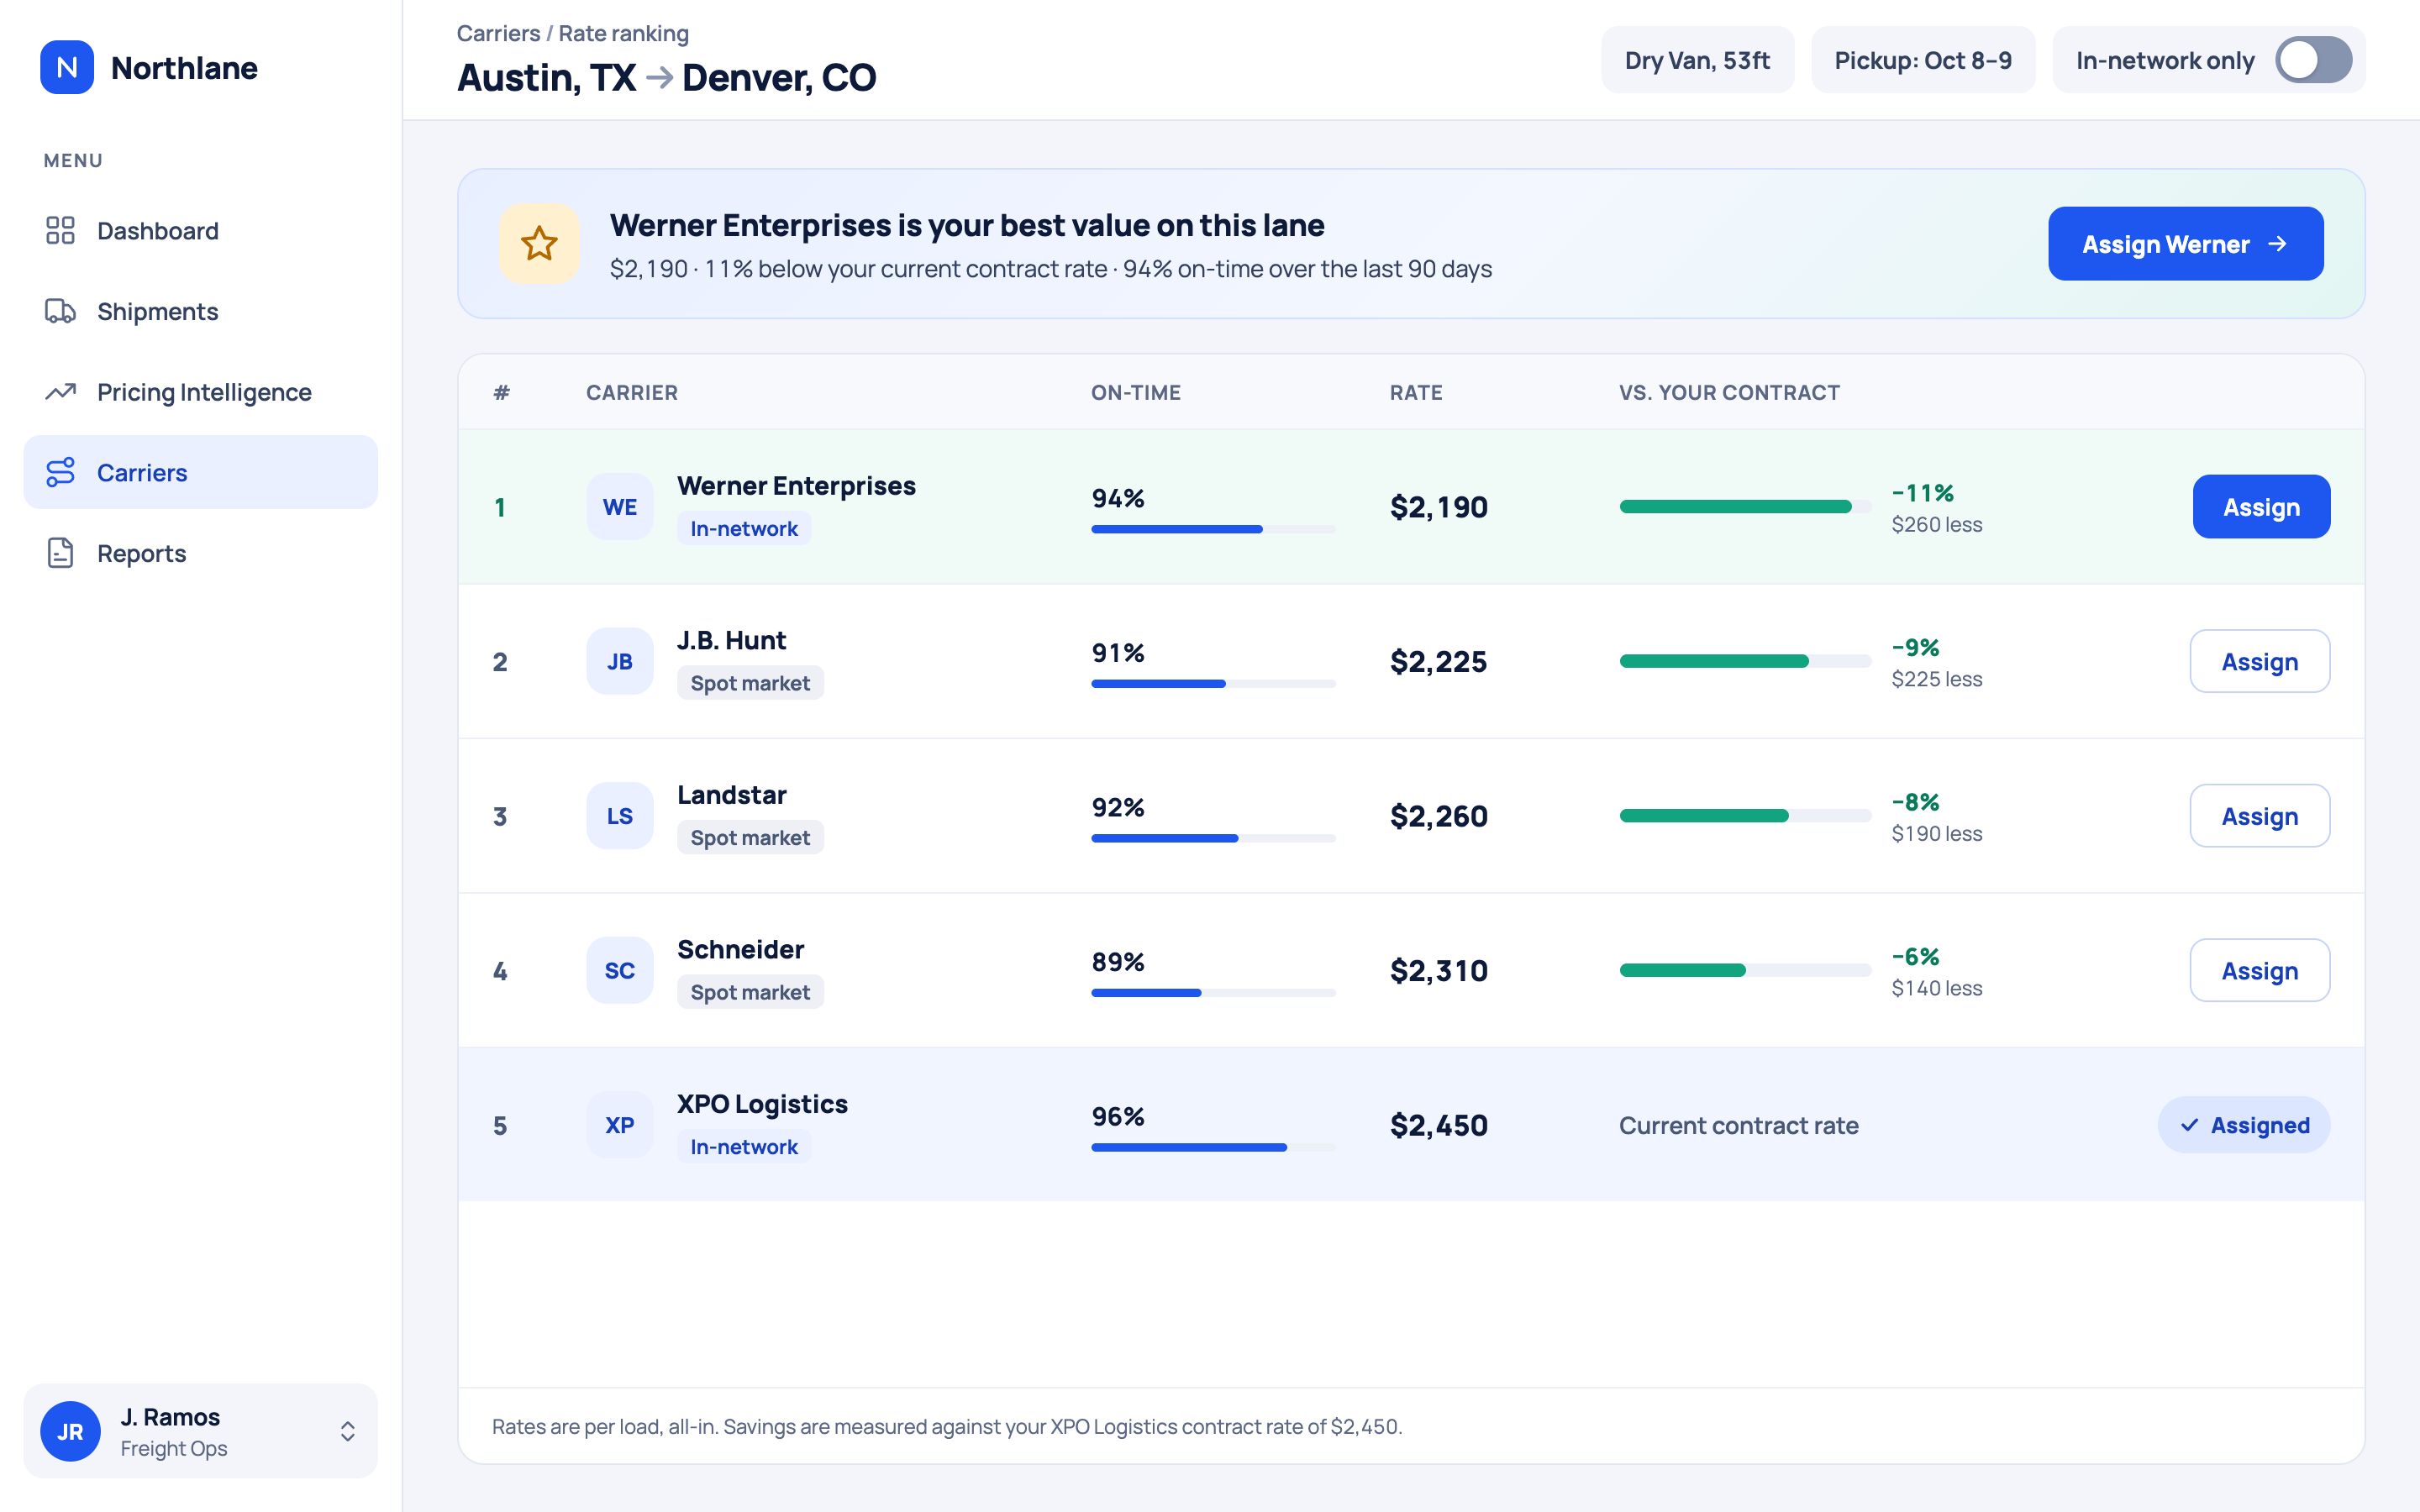The image size is (2420, 1512).
Task: Assign J.B. Hunt to this lane
Action: (2259, 661)
